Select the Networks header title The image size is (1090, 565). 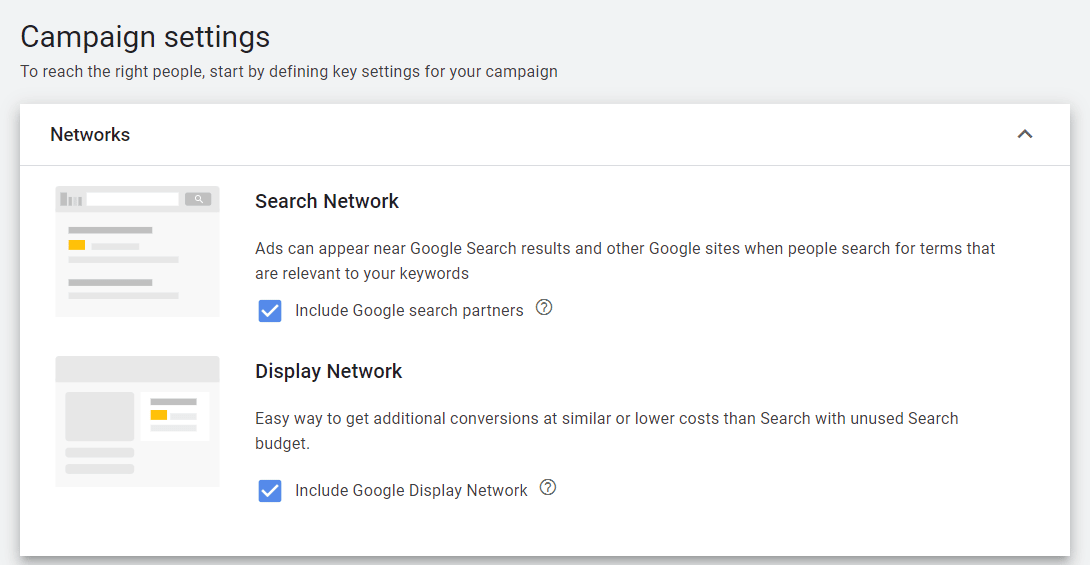click(x=90, y=134)
